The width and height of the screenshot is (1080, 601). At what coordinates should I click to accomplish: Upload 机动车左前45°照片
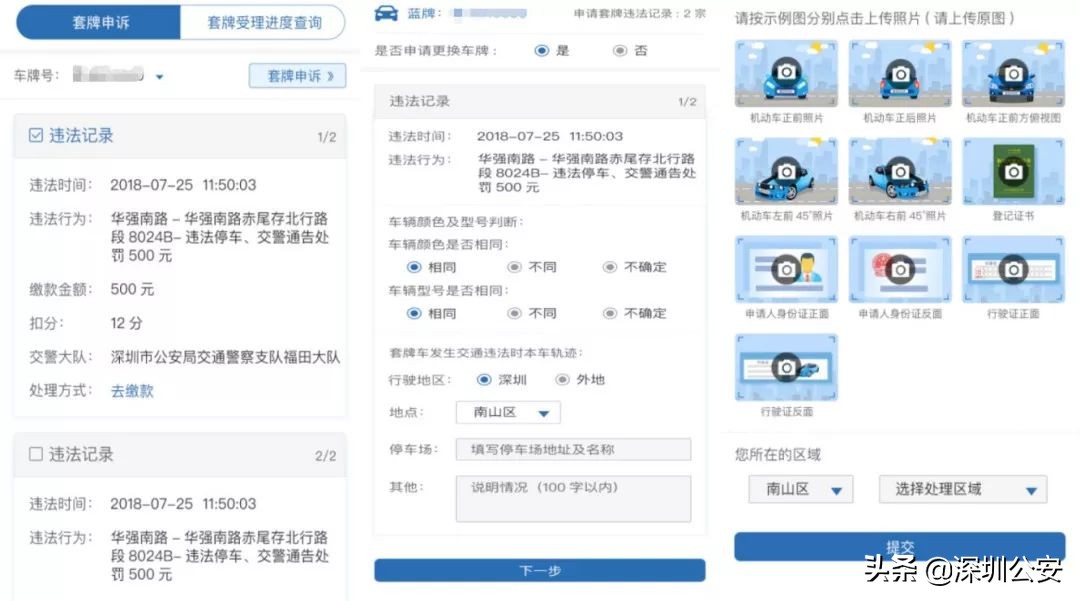coord(785,175)
